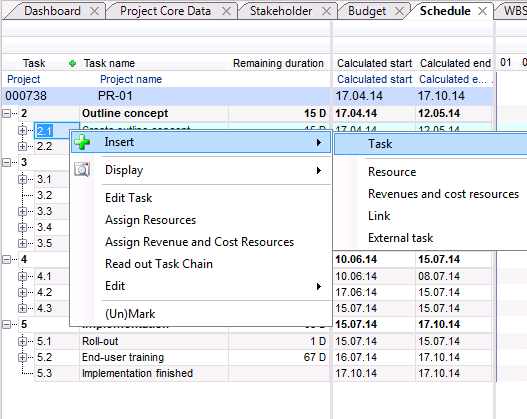The image size is (527, 419).
Task: Expand task 3.3 tree node
Action: (22, 211)
